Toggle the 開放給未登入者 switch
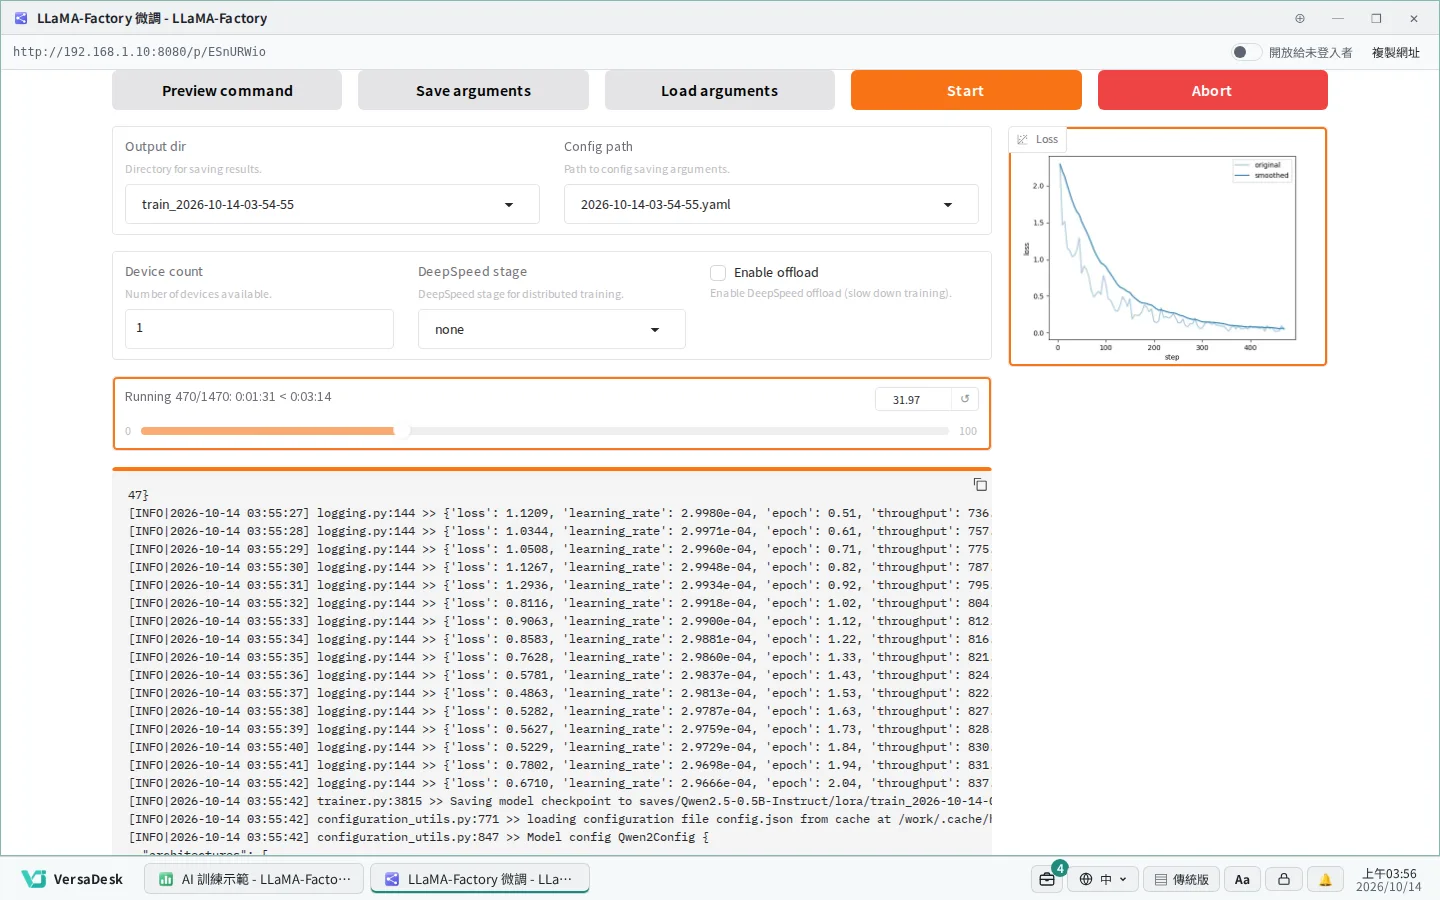Viewport: 1440px width, 900px height. (x=1246, y=52)
